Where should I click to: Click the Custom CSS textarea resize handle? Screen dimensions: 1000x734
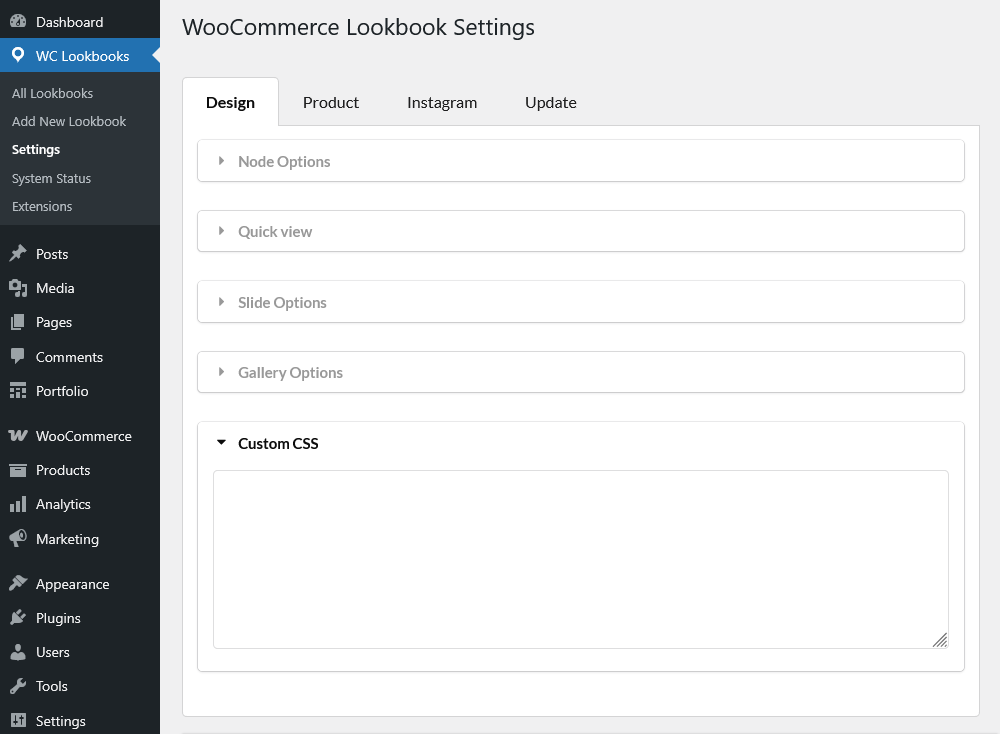(940, 640)
